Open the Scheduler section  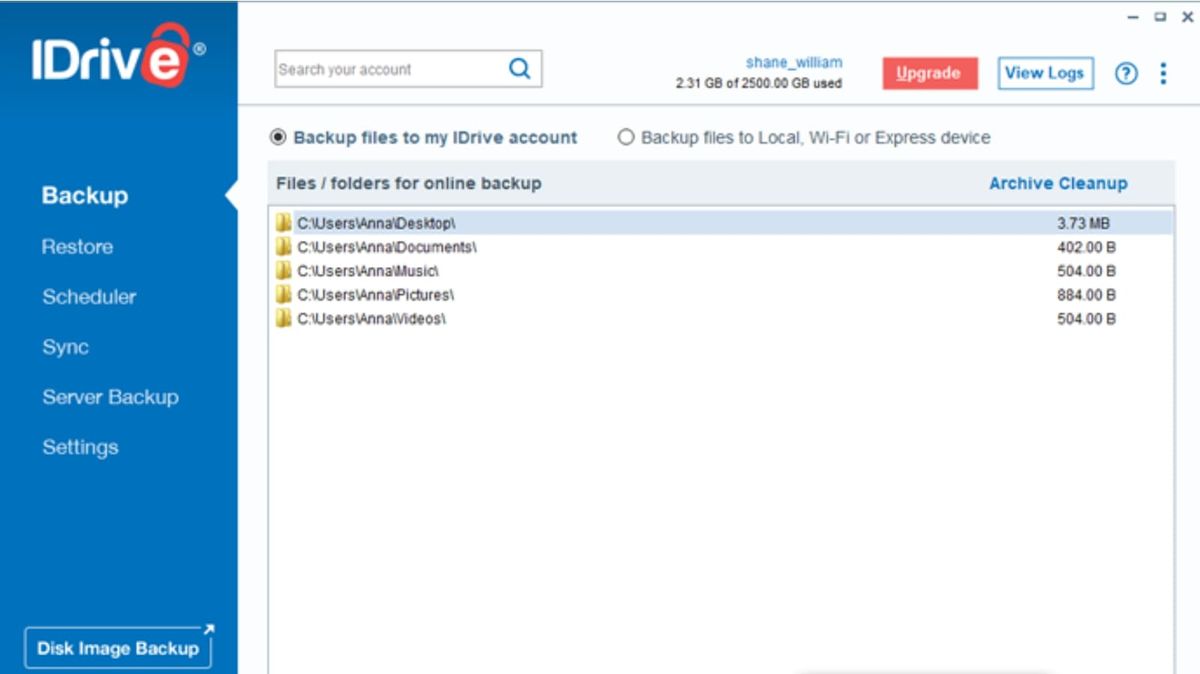(89, 297)
